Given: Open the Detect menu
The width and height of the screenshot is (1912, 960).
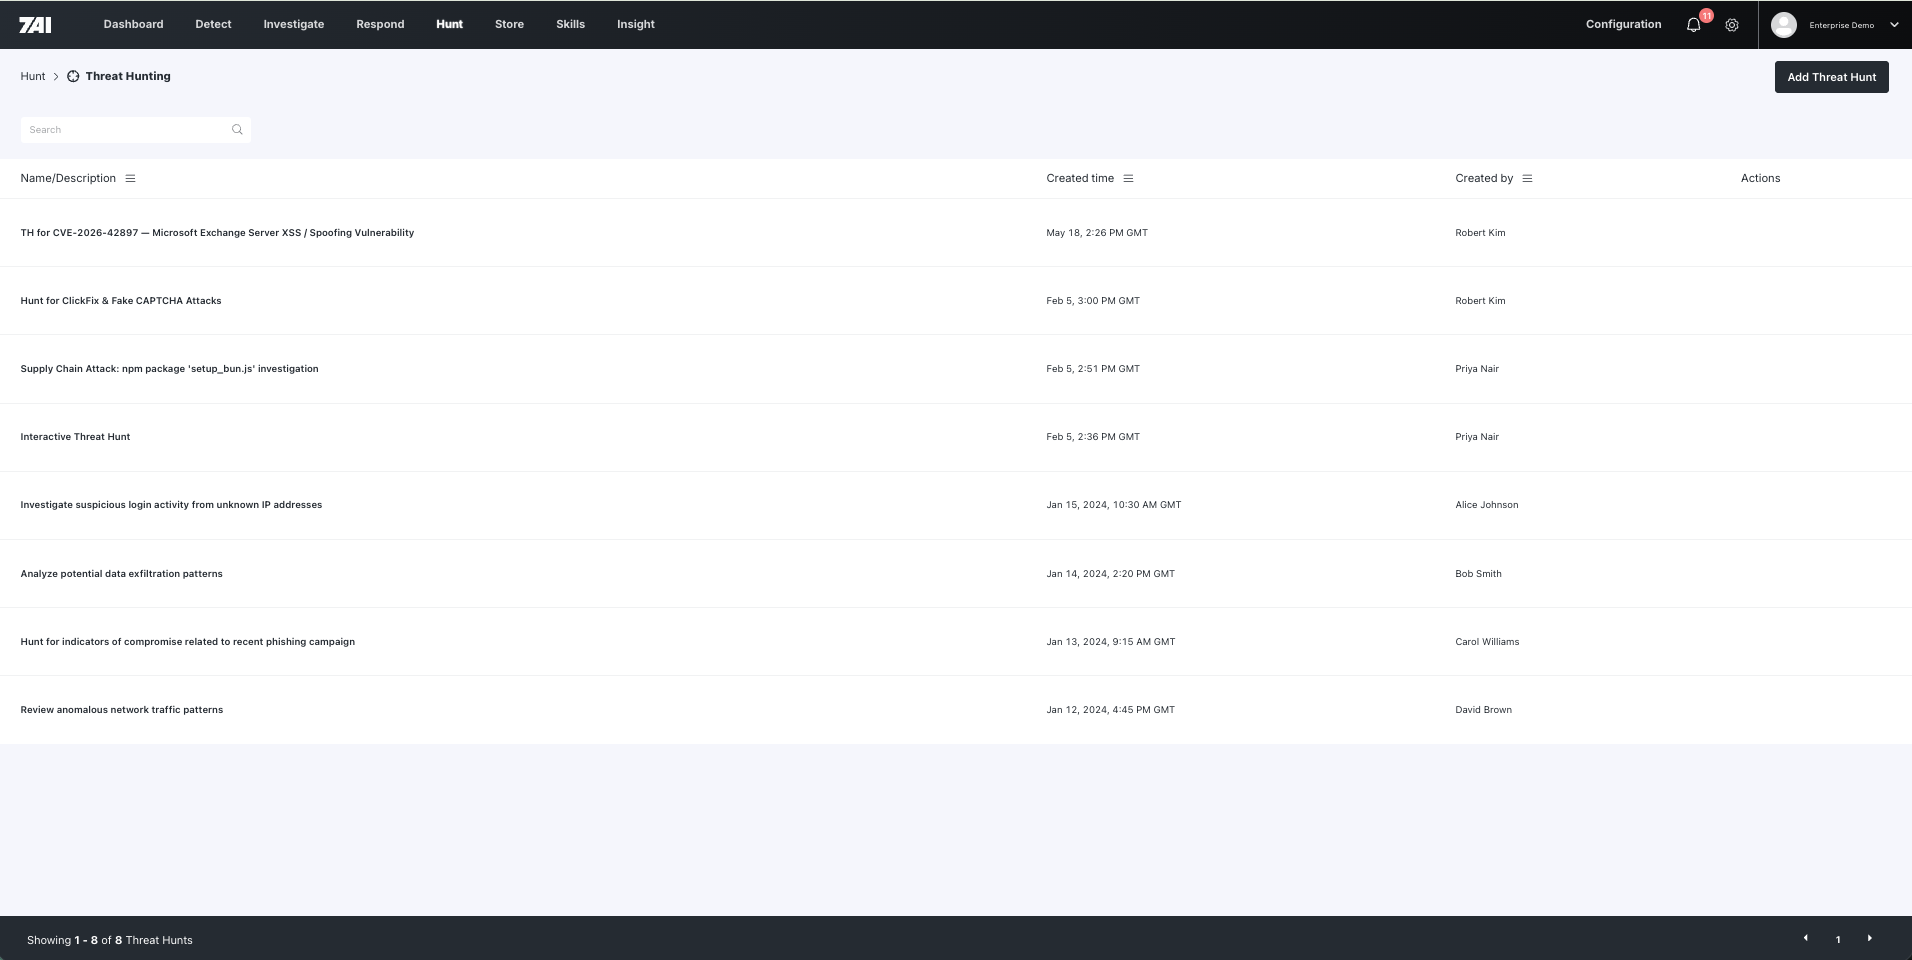Looking at the screenshot, I should [x=213, y=24].
